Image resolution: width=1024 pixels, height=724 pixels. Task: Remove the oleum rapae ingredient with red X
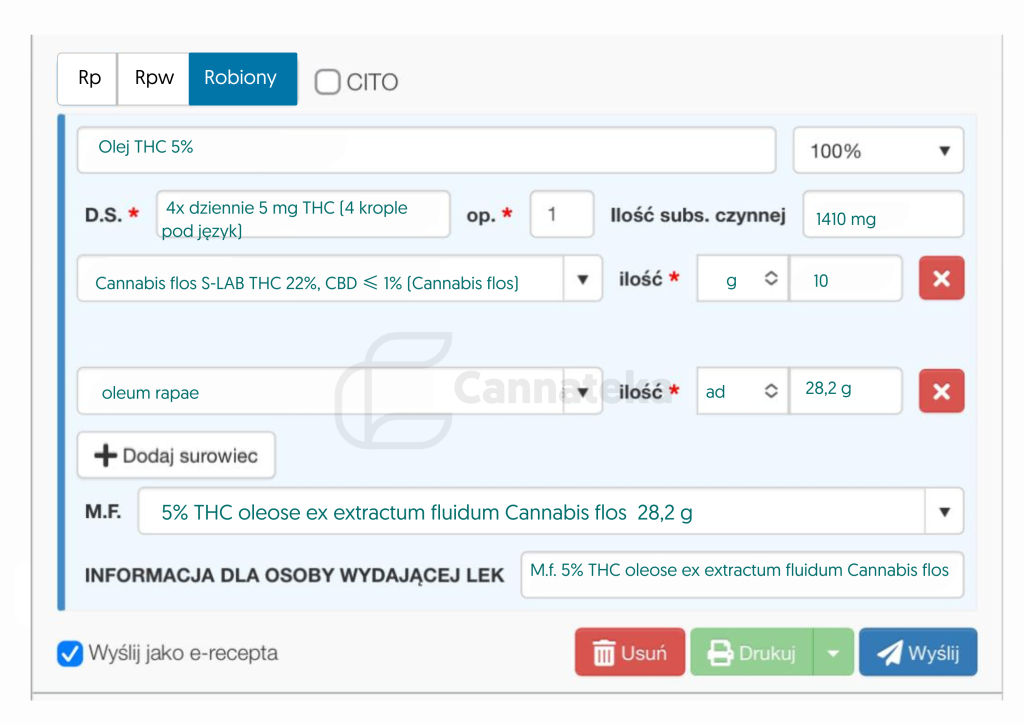pos(940,390)
